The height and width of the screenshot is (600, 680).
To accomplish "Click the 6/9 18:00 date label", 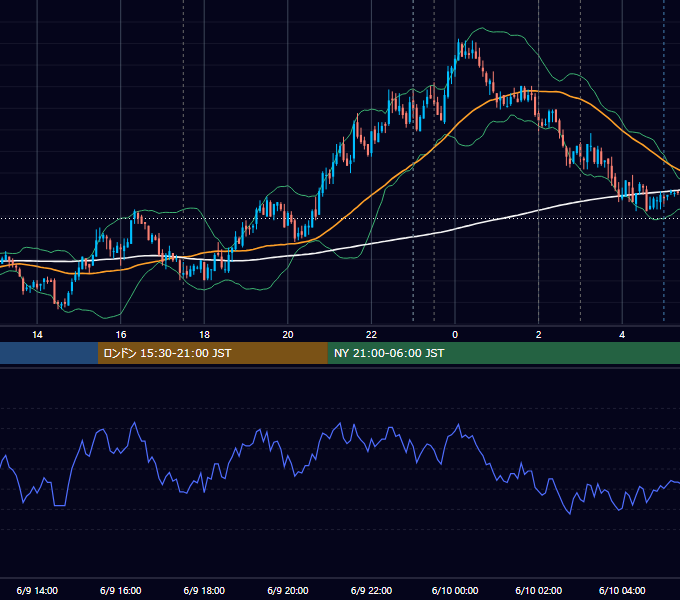I will [x=204, y=590].
